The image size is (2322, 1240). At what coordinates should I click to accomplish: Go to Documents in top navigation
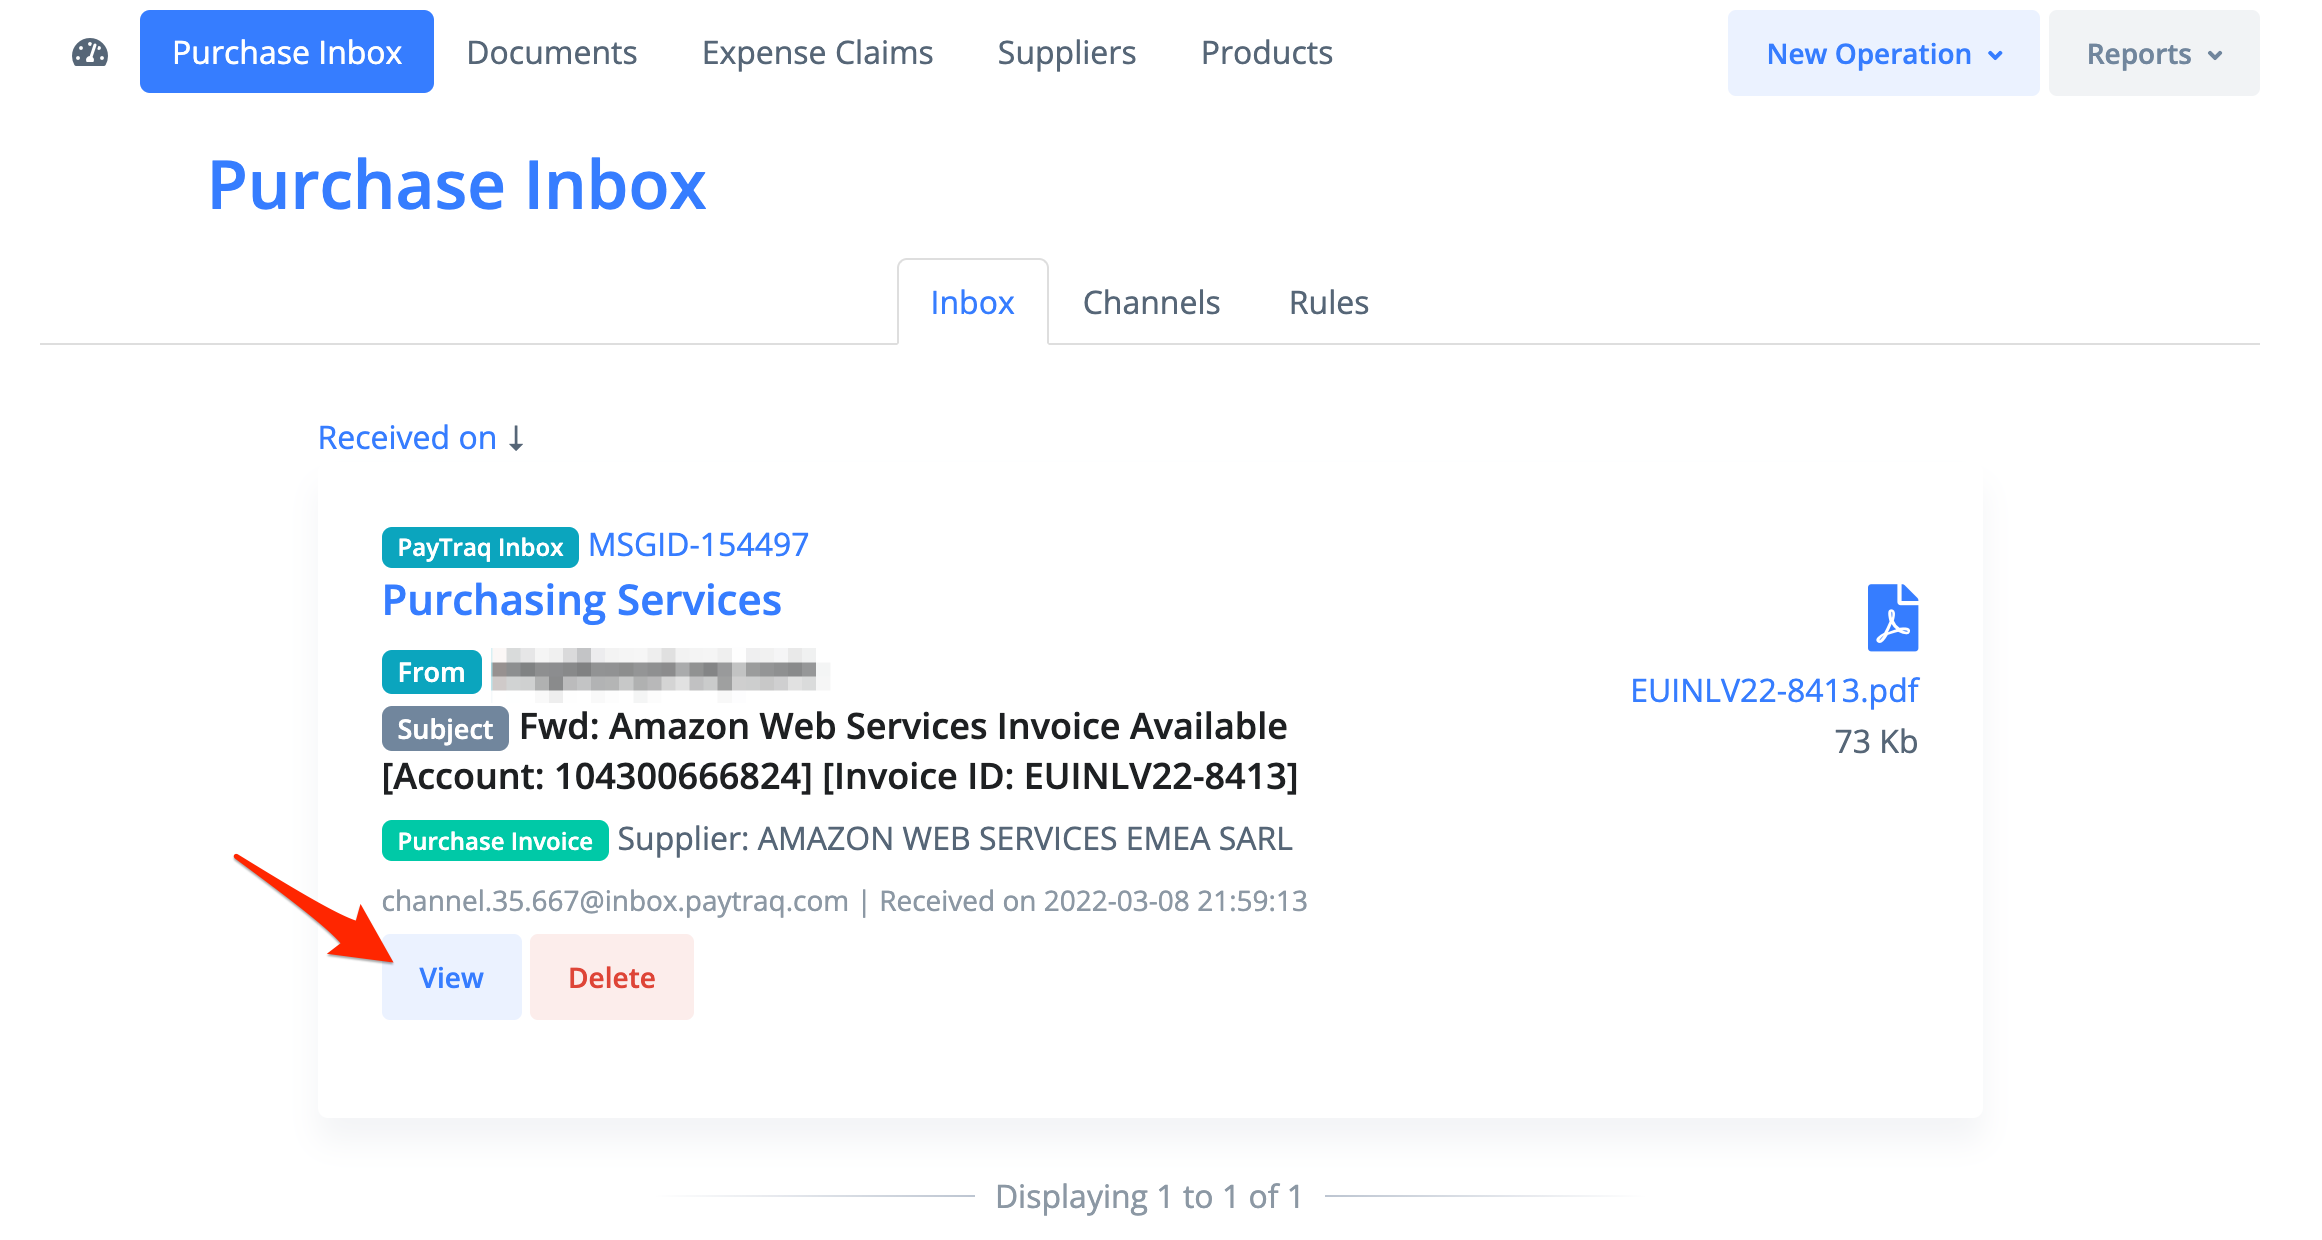click(552, 52)
